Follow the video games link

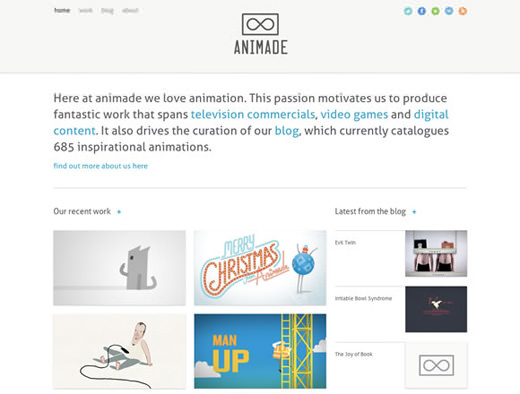tap(354, 114)
